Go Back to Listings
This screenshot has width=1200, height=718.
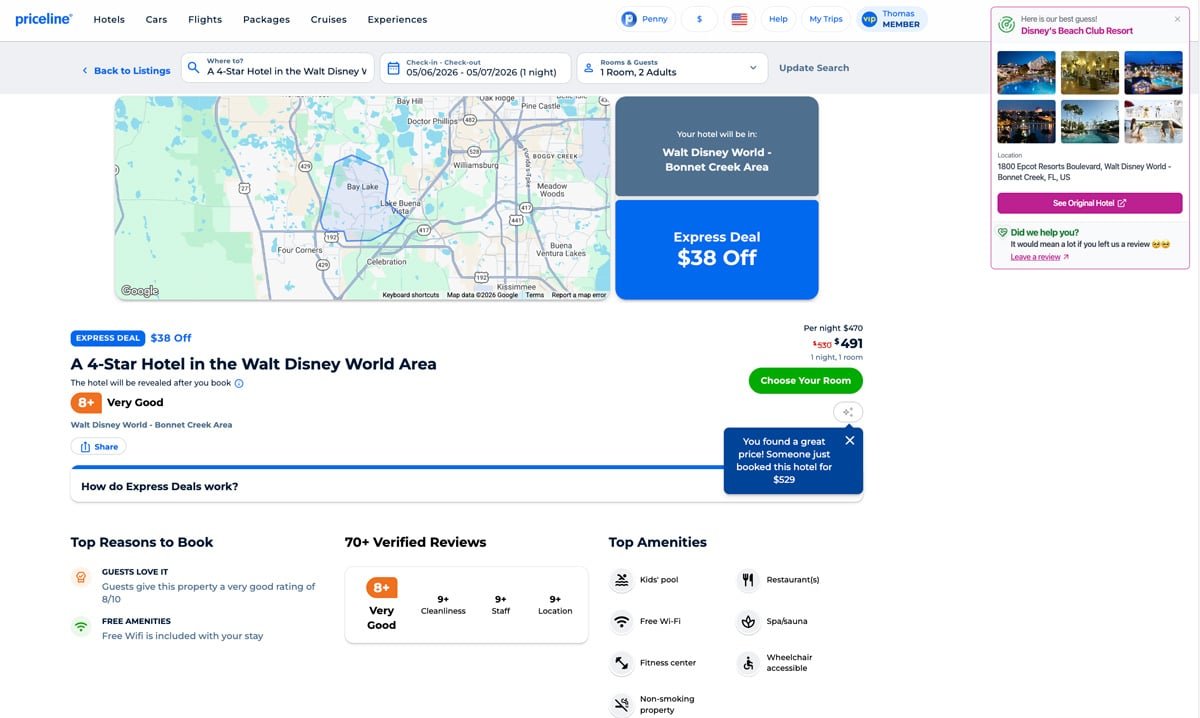click(126, 70)
